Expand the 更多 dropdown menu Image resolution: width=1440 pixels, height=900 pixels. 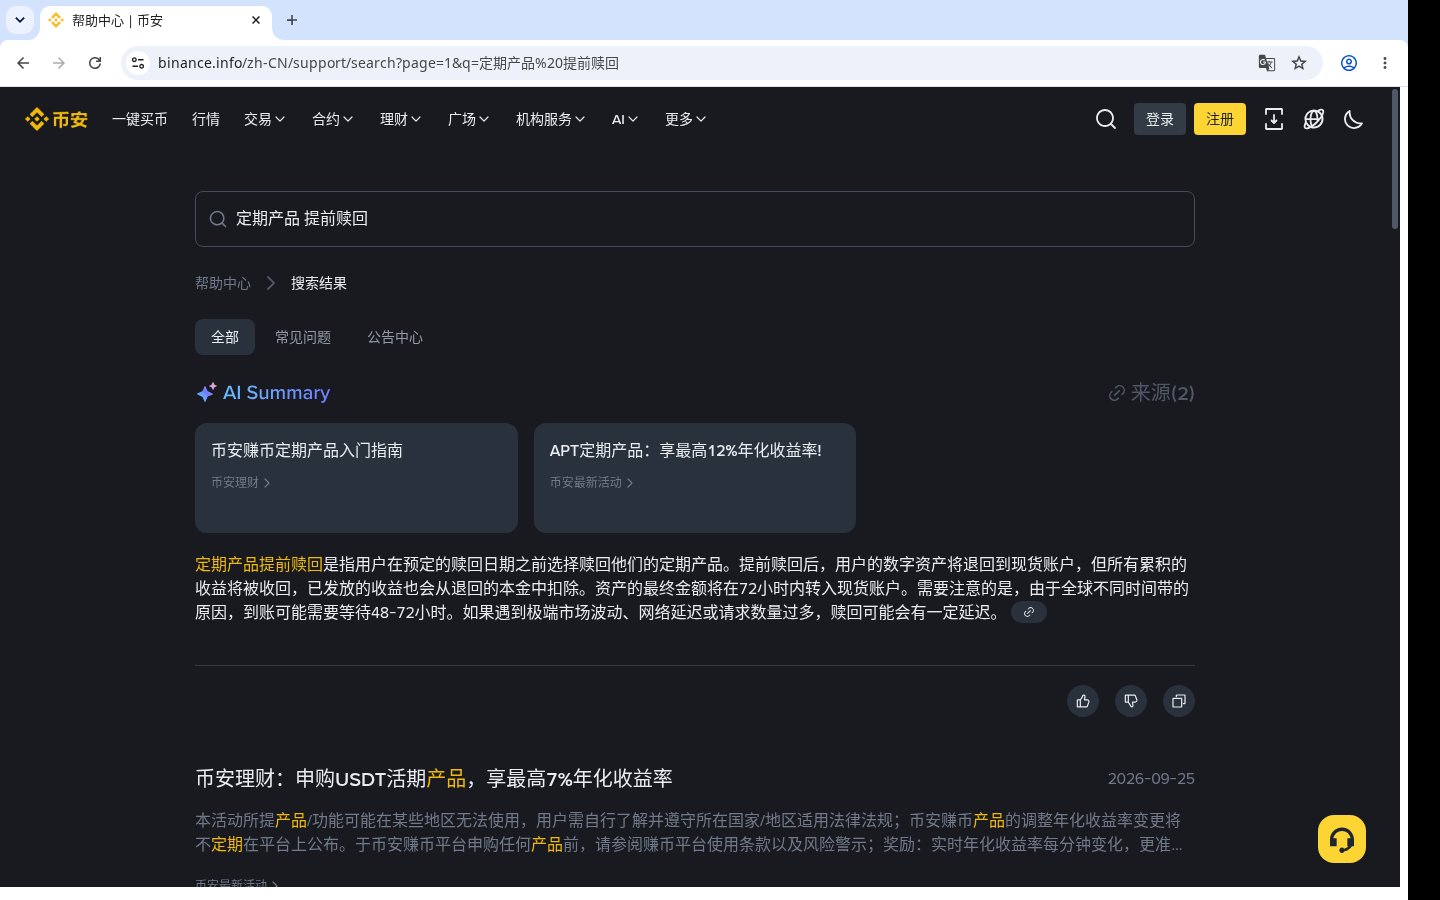pyautogui.click(x=686, y=119)
